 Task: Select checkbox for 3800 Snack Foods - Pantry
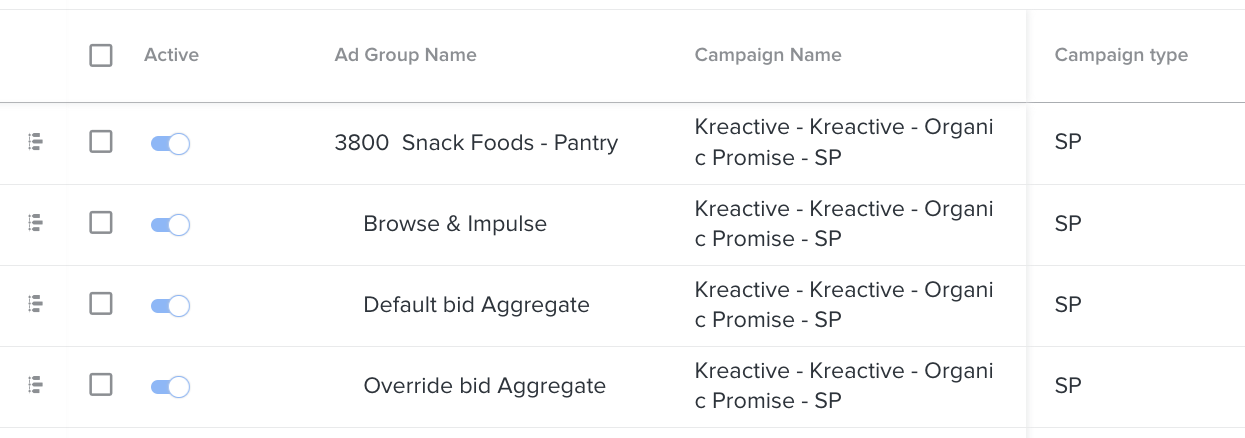click(x=101, y=142)
